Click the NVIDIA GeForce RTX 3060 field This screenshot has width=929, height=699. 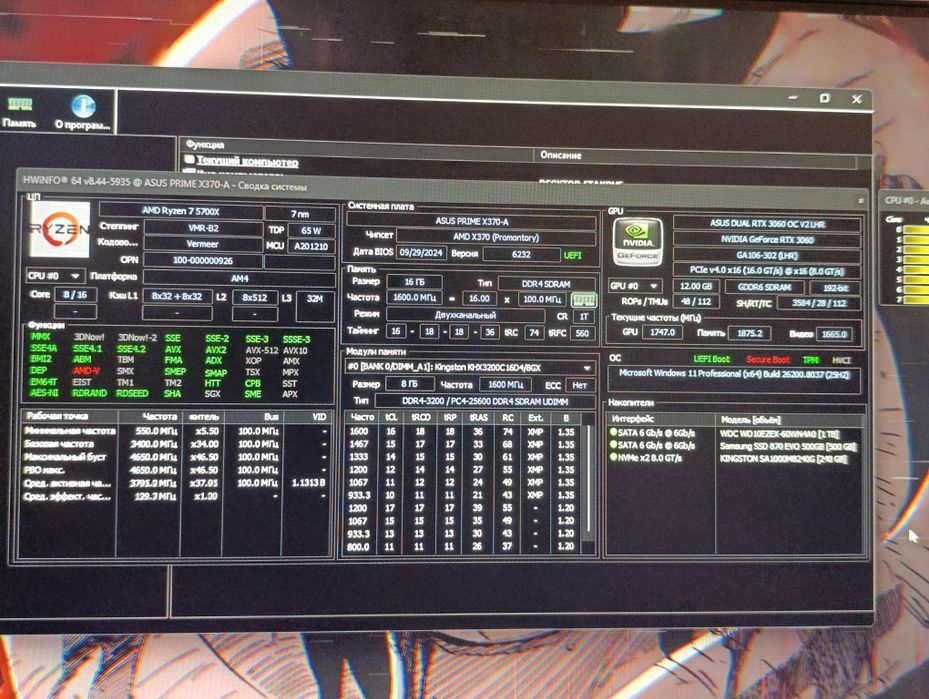(x=767, y=239)
